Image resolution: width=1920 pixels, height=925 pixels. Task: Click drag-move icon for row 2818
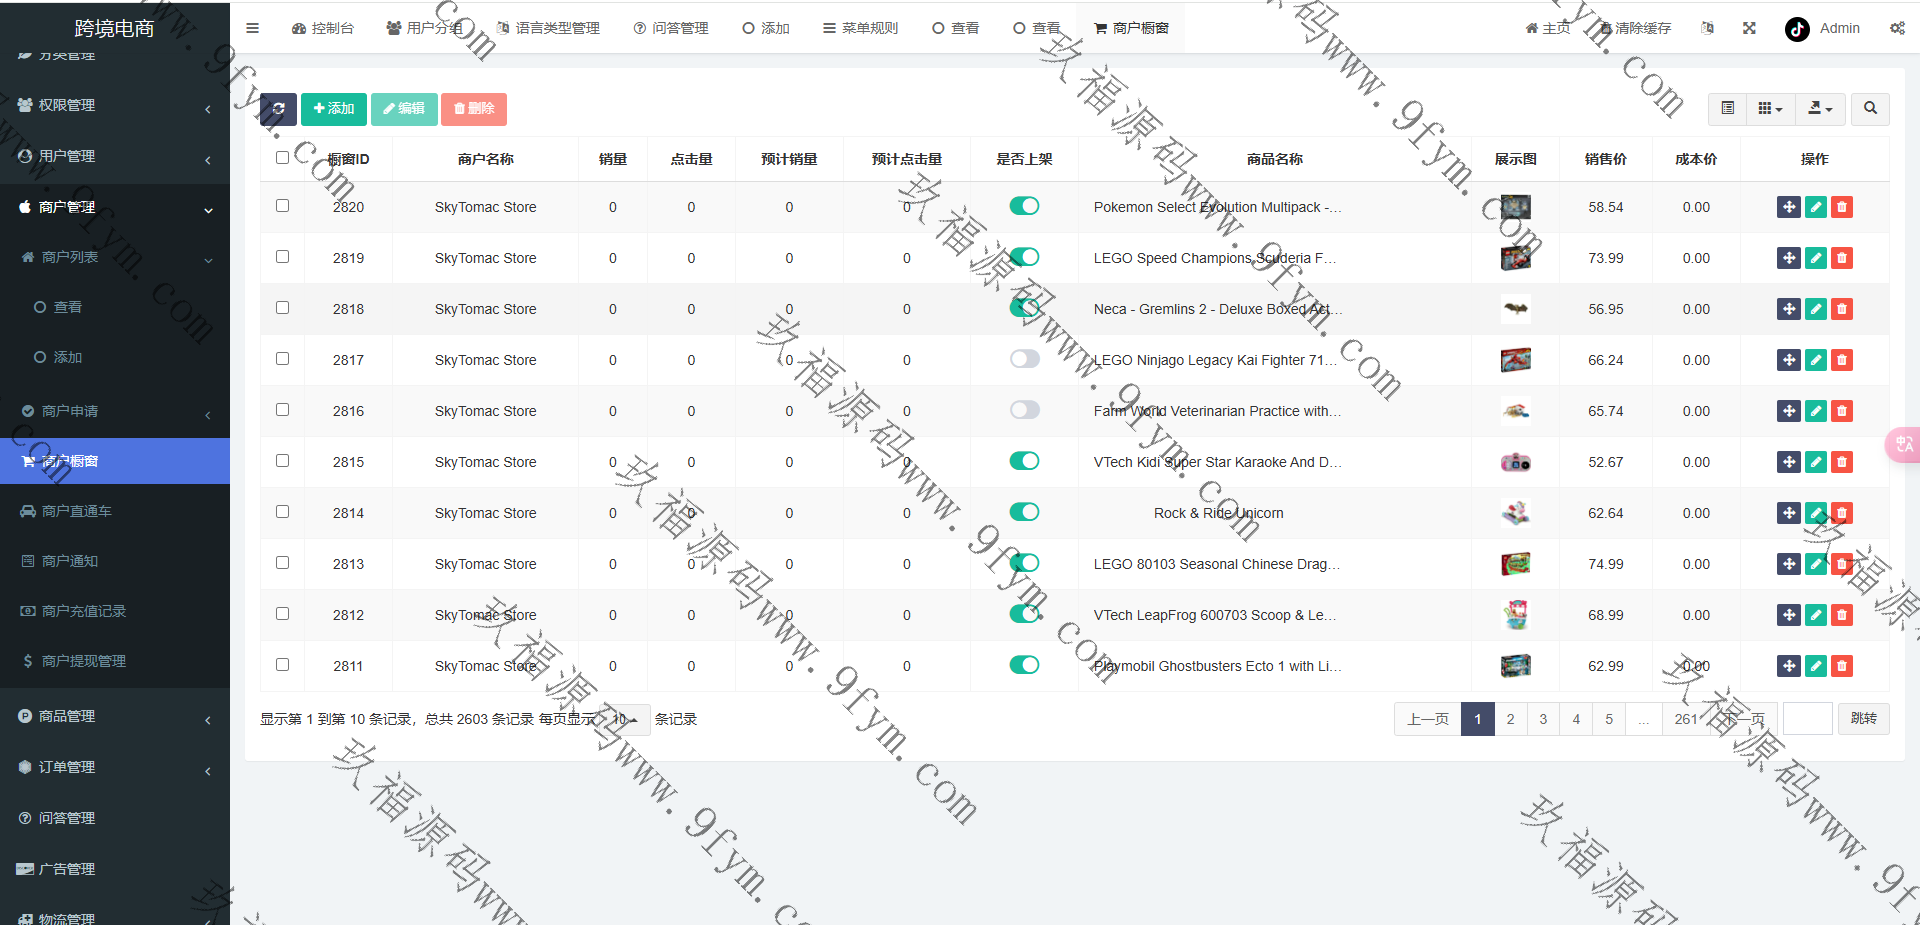(x=1789, y=309)
